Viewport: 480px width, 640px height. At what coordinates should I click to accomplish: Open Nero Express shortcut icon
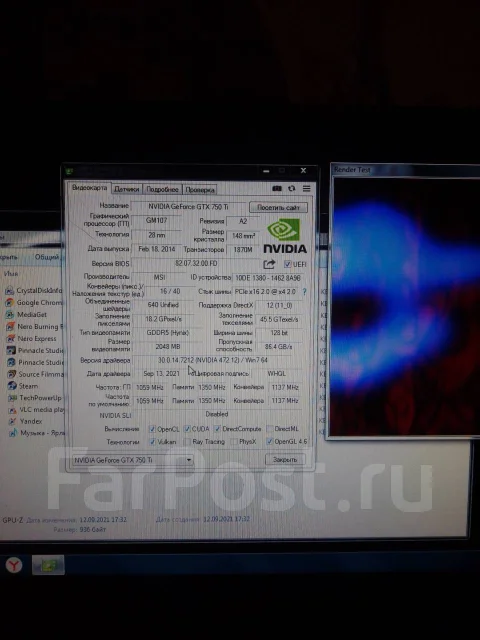click(x=11, y=338)
